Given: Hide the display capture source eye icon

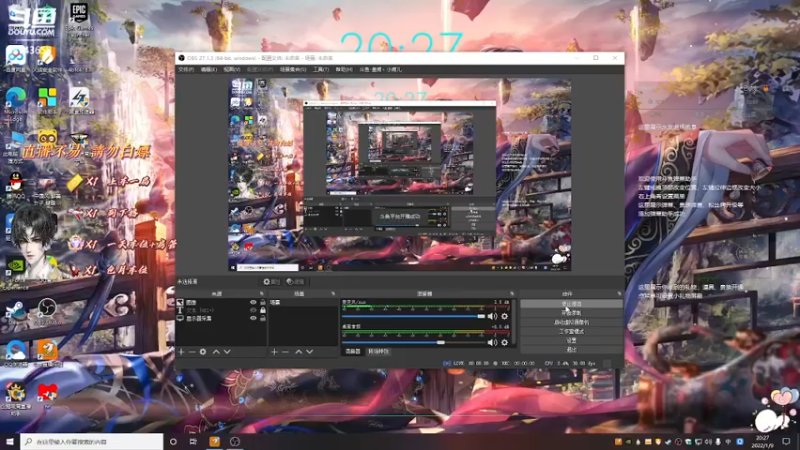Looking at the screenshot, I should click(253, 318).
